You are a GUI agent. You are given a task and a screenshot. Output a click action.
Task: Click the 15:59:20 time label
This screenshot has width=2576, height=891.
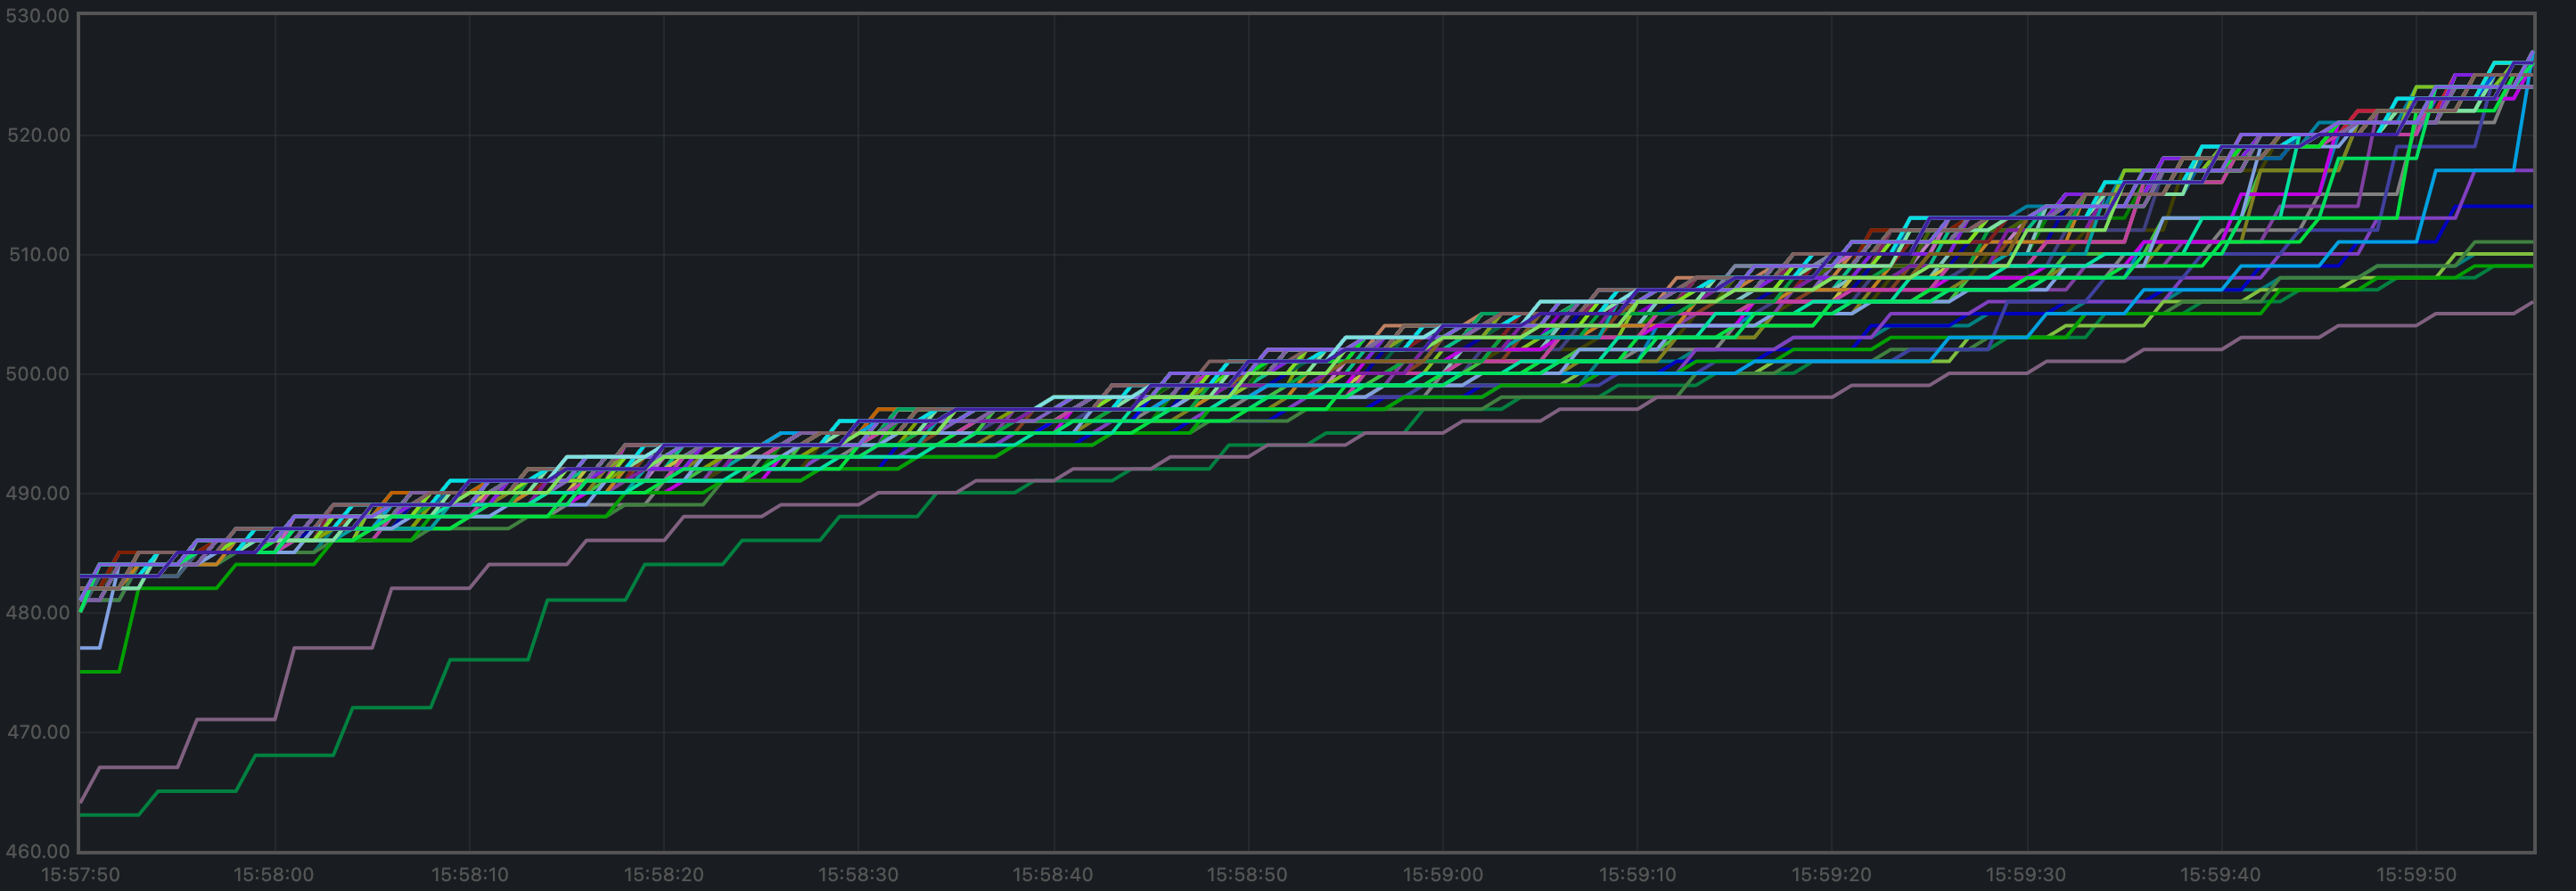pyautogui.click(x=1831, y=875)
